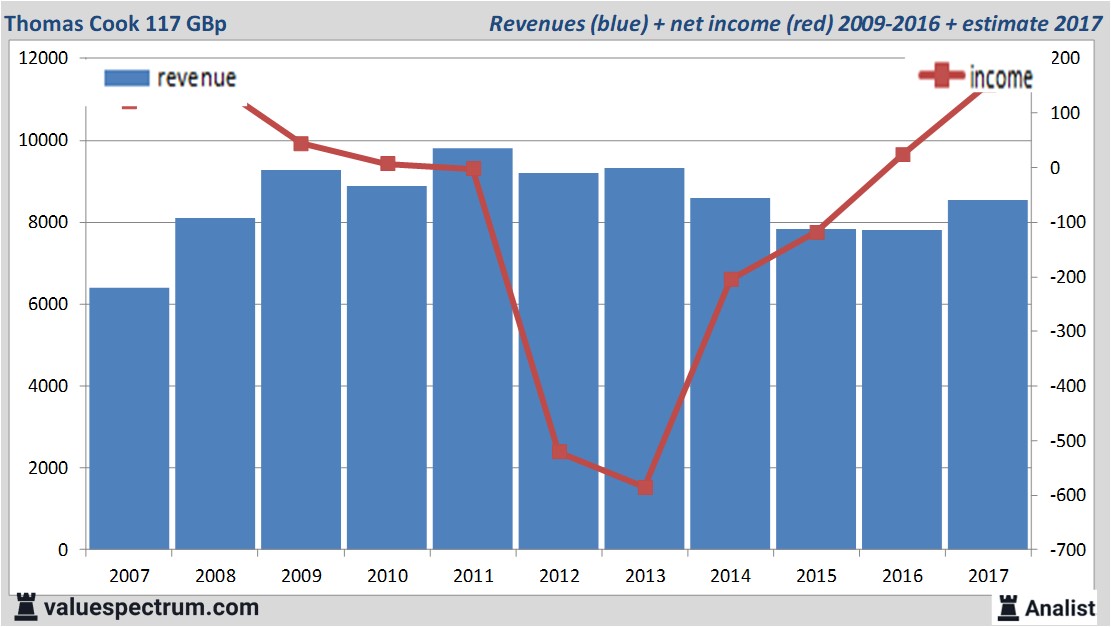Select the 2016 revenue bar
The width and height of the screenshot is (1111, 627).
coord(902,390)
